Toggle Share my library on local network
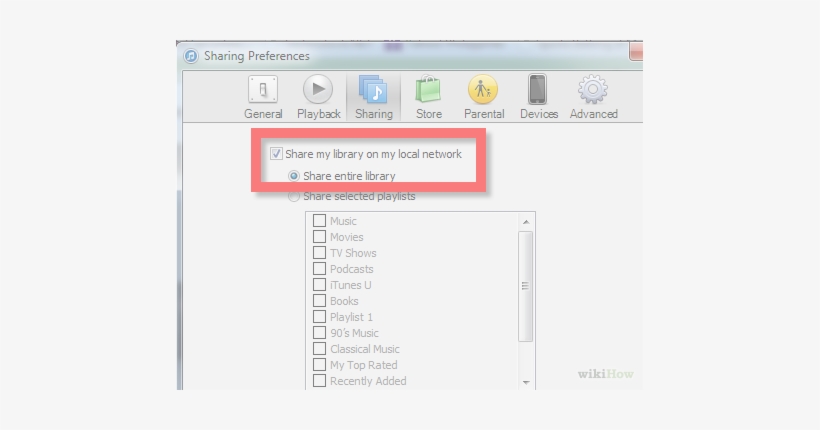The width and height of the screenshot is (820, 430). [x=276, y=154]
